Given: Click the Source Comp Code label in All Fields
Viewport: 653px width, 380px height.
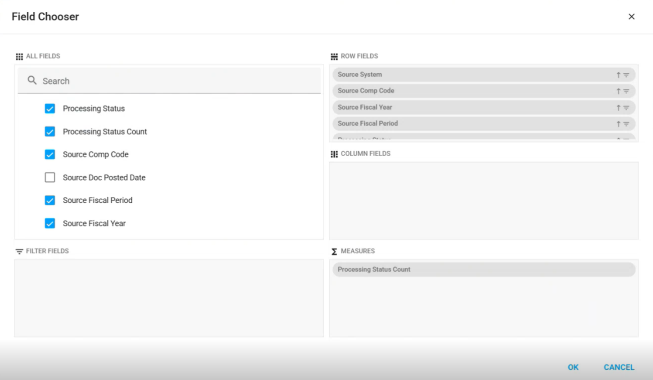Looking at the screenshot, I should pos(95,155).
